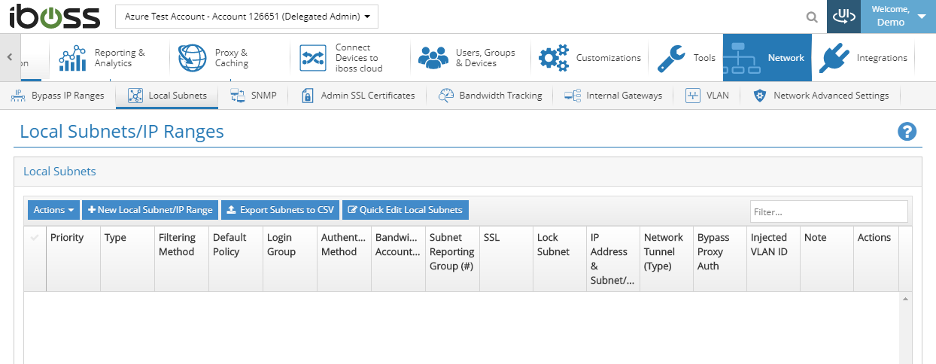Sort by Note column header
Viewport: 936px width, 364px height.
827,258
